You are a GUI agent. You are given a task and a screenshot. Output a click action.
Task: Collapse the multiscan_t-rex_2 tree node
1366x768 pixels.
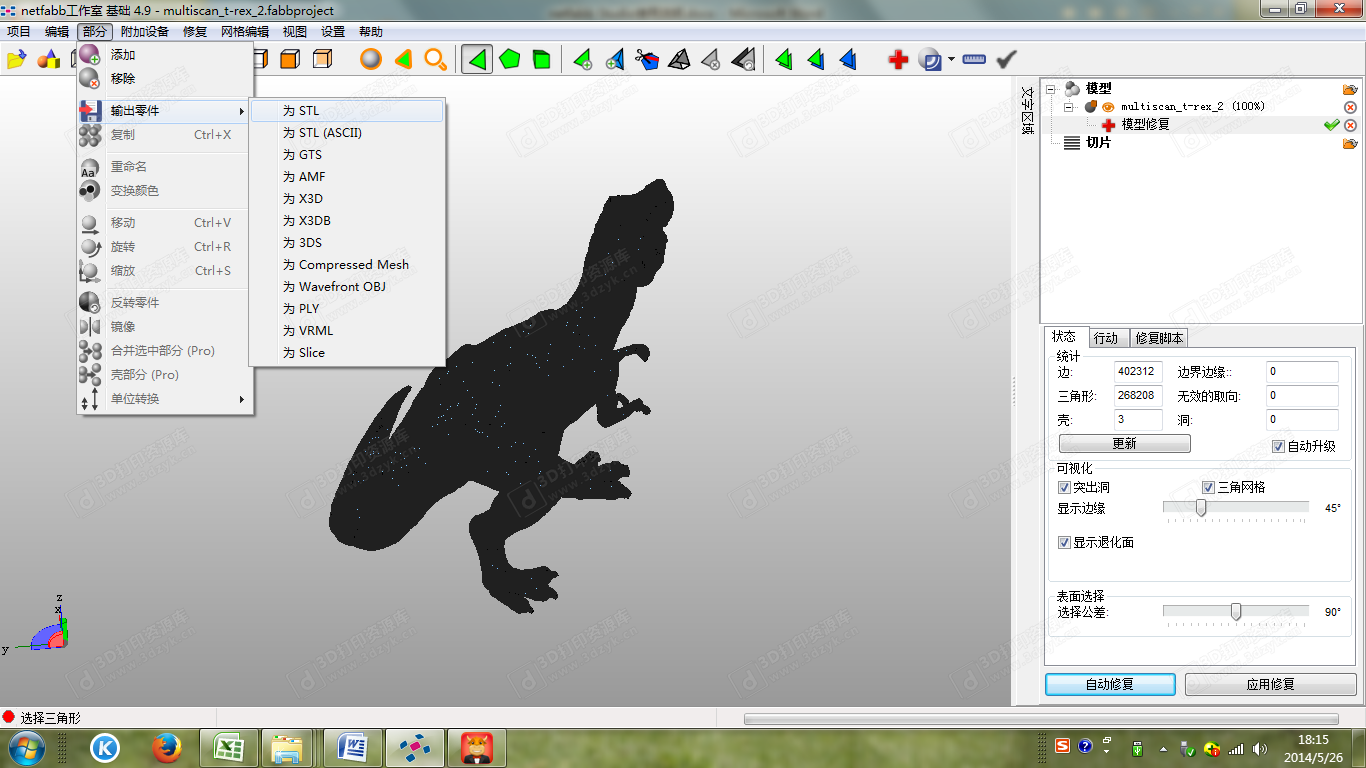(1069, 107)
